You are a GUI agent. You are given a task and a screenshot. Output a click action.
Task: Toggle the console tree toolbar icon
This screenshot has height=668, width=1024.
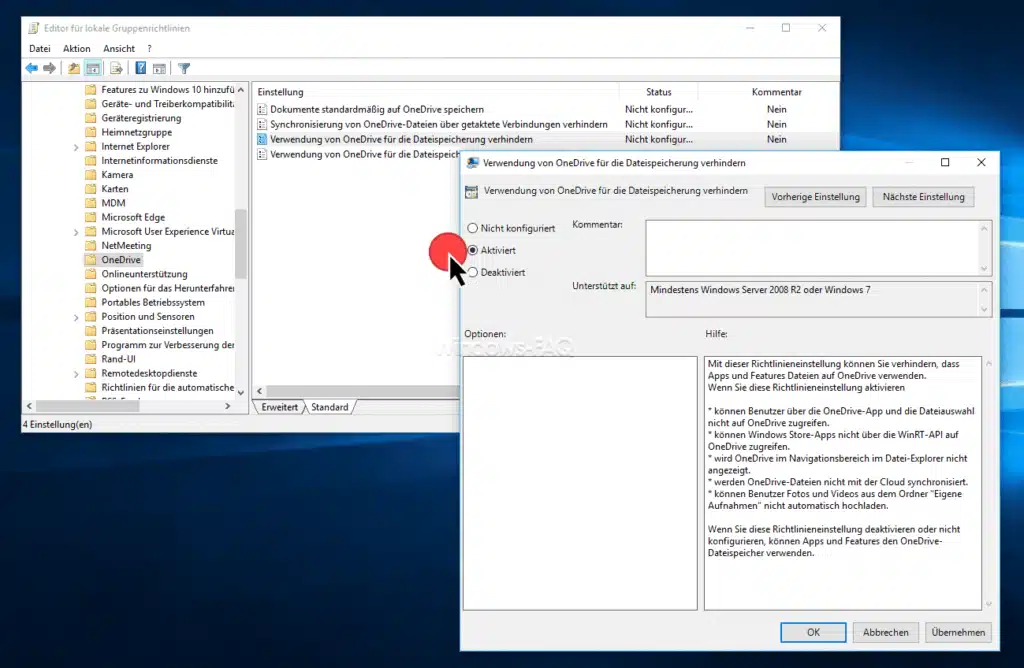(x=93, y=68)
